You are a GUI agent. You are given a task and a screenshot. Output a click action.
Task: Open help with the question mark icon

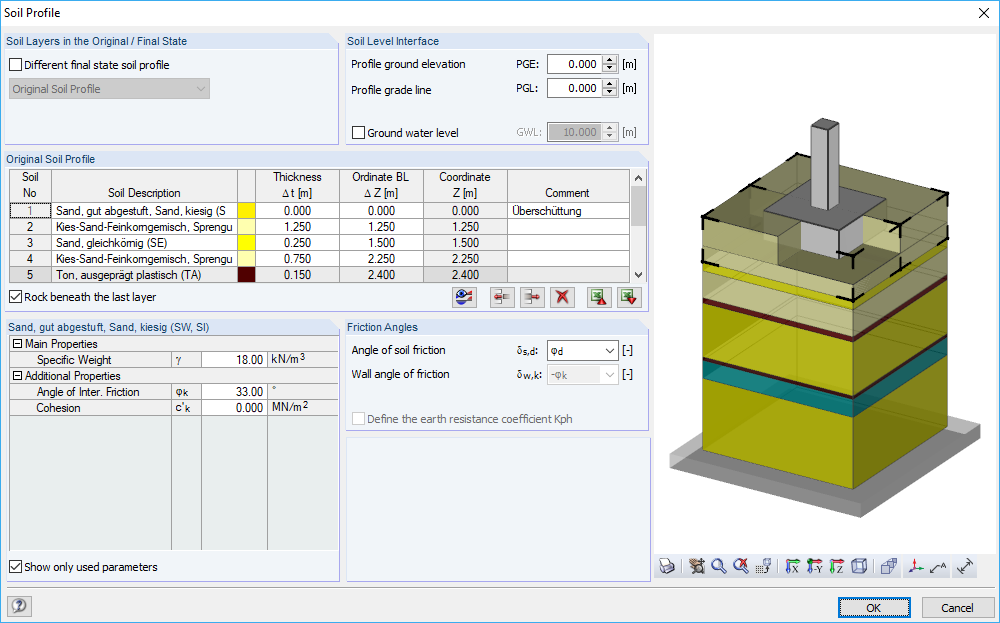pyautogui.click(x=19, y=606)
